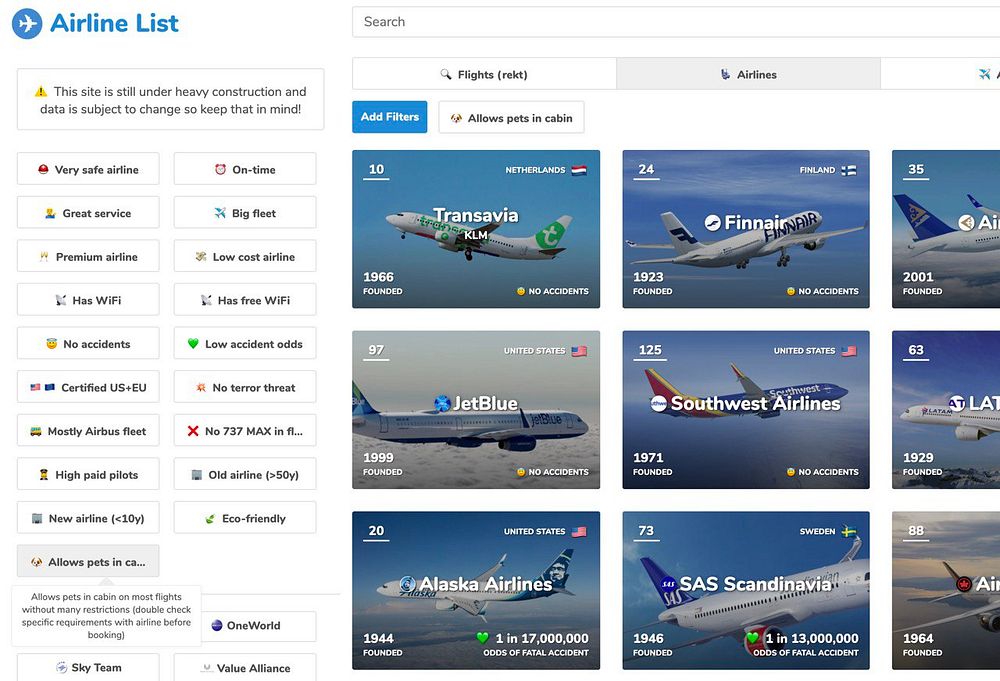1000x681 pixels.
Task: Select the JetBlue airline card
Action: point(476,409)
